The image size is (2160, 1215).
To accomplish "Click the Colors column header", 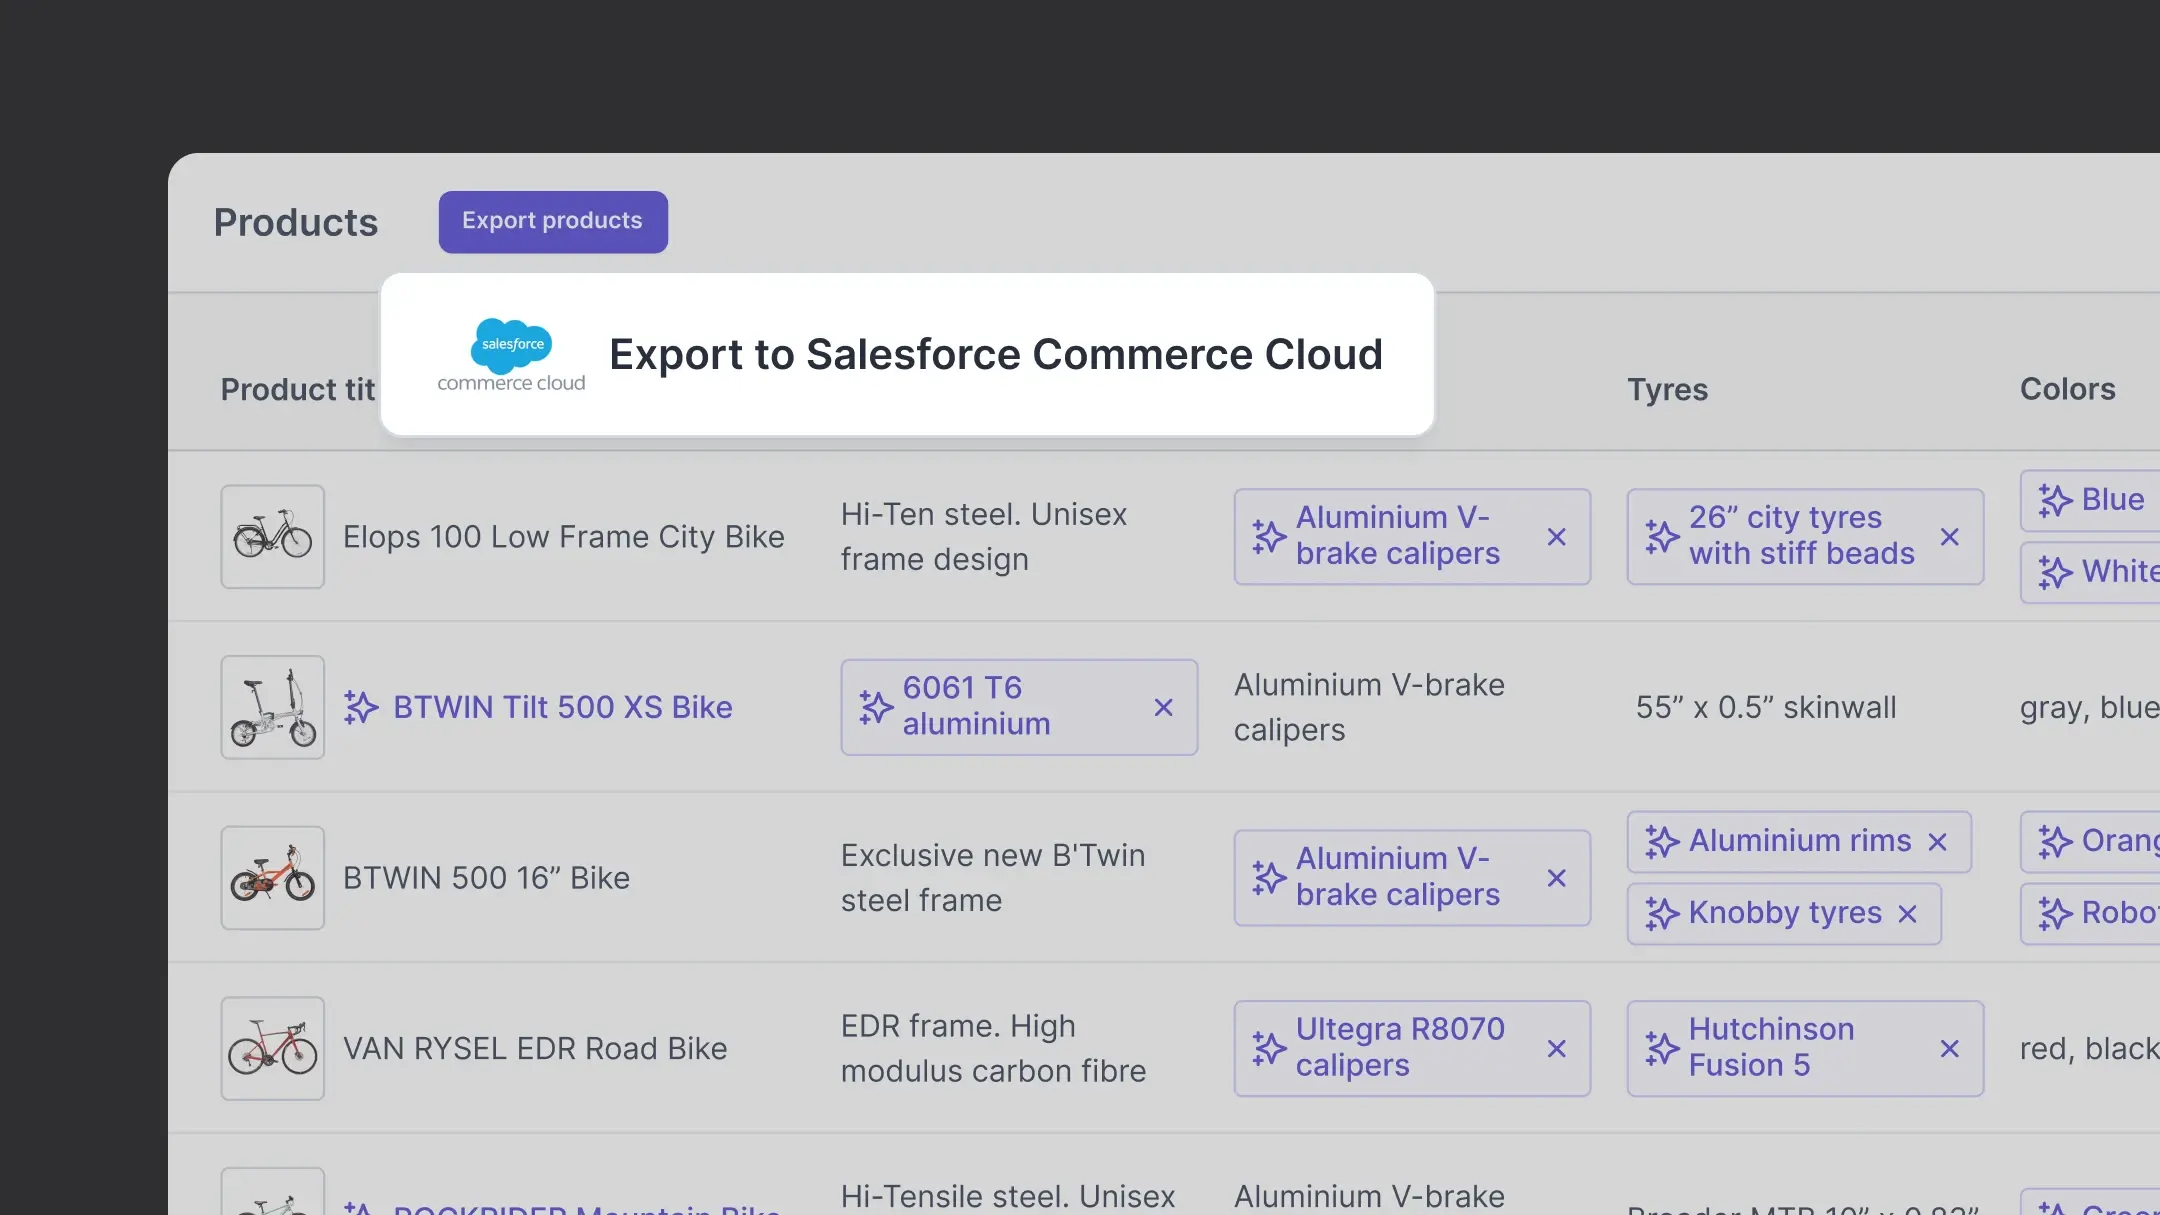I will coord(2067,389).
